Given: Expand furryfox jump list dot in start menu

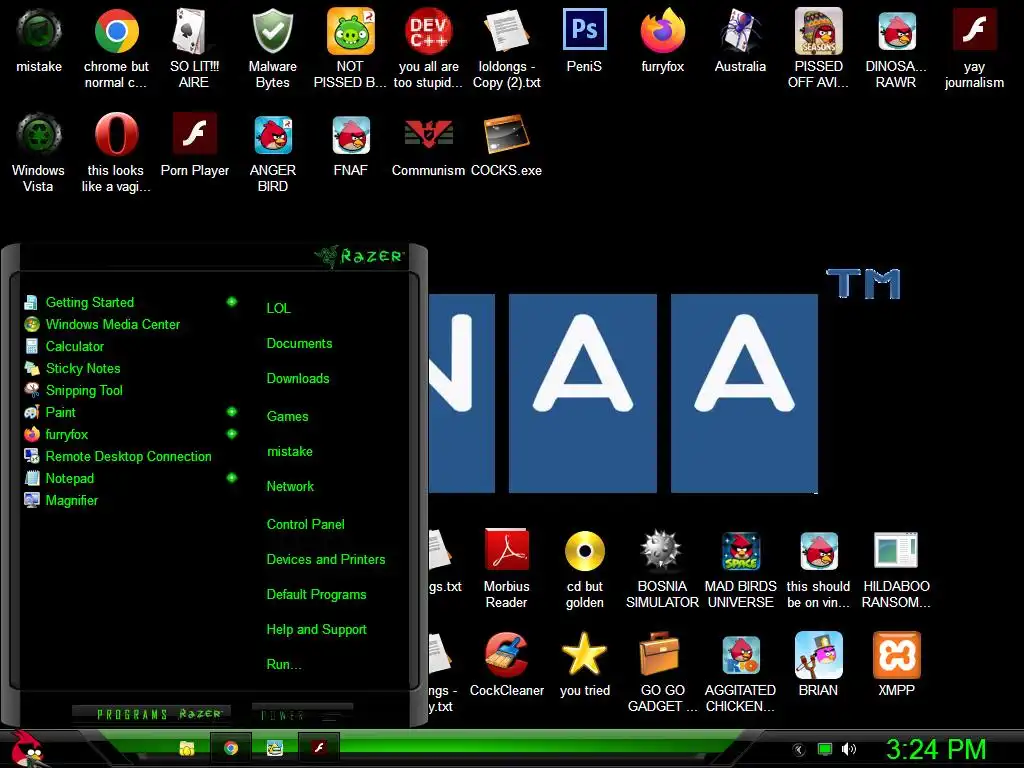Looking at the screenshot, I should [232, 434].
